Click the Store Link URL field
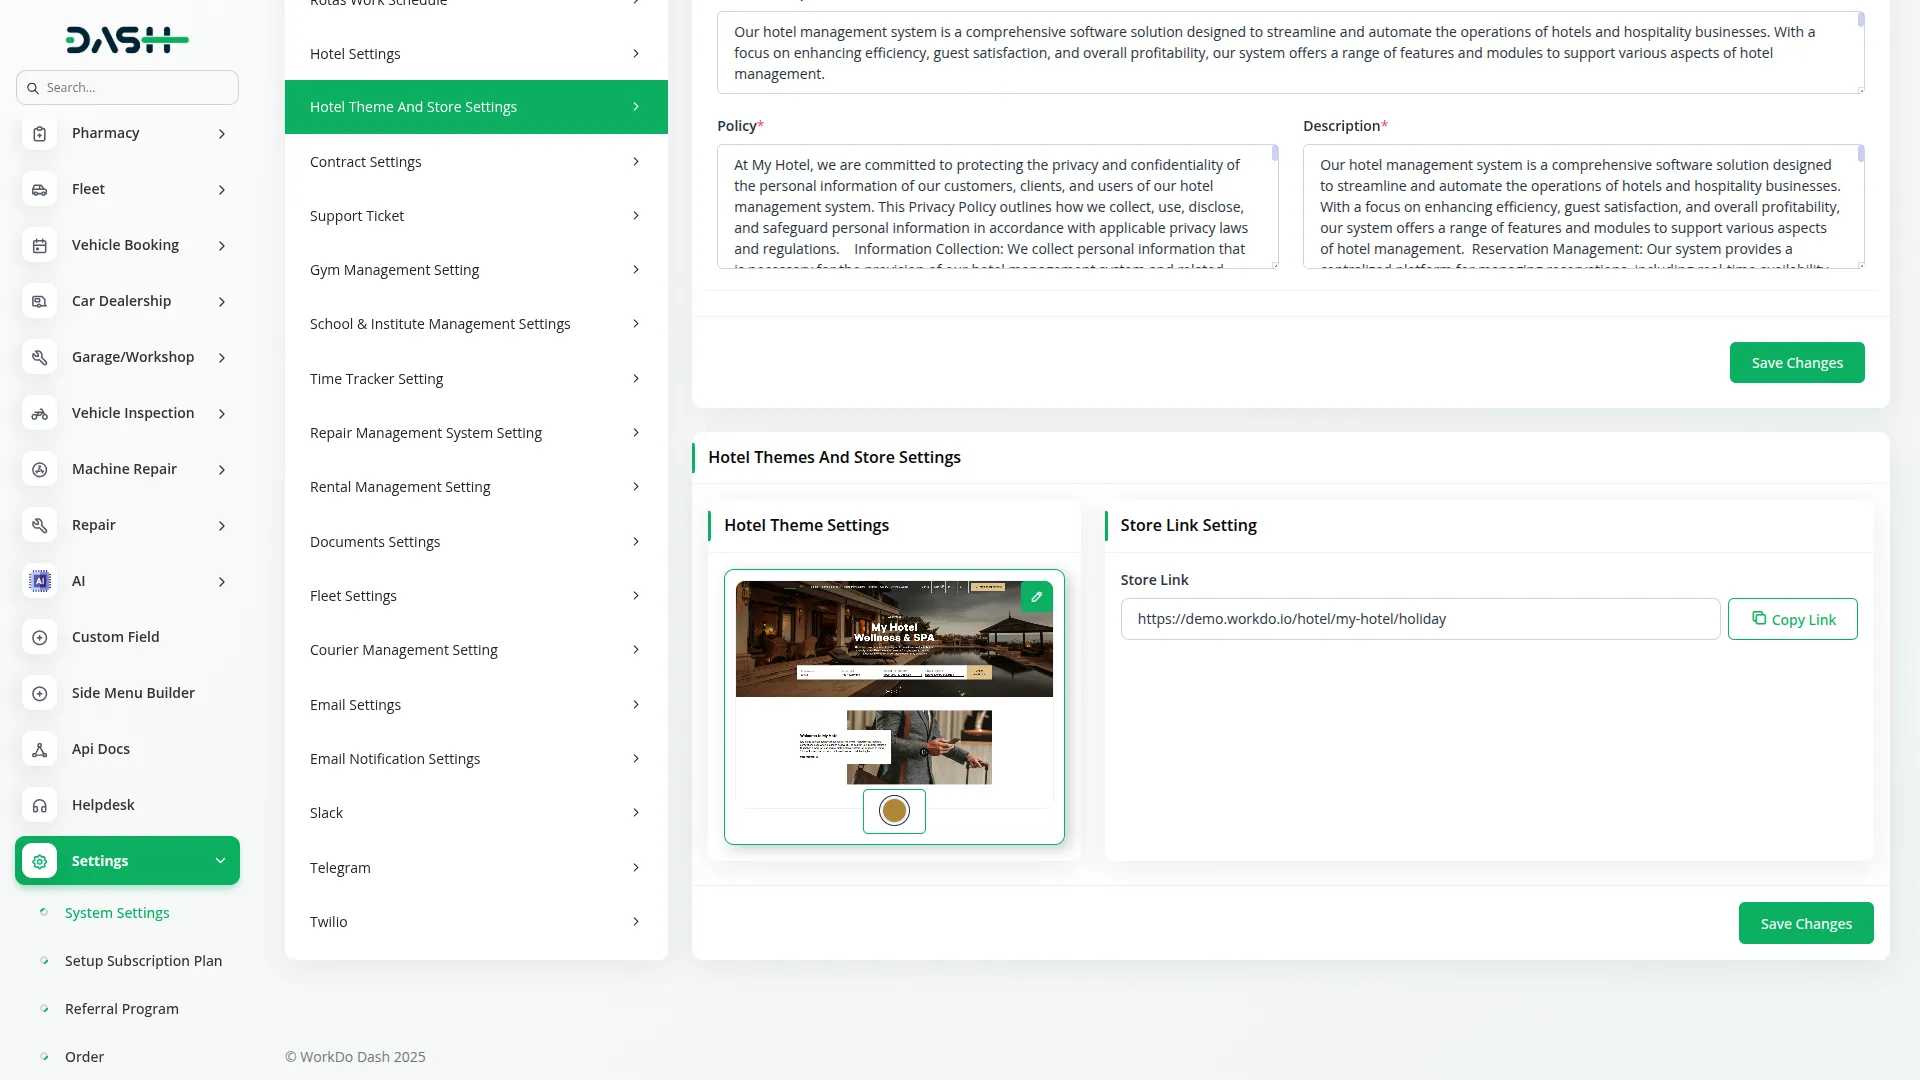 (x=1420, y=619)
